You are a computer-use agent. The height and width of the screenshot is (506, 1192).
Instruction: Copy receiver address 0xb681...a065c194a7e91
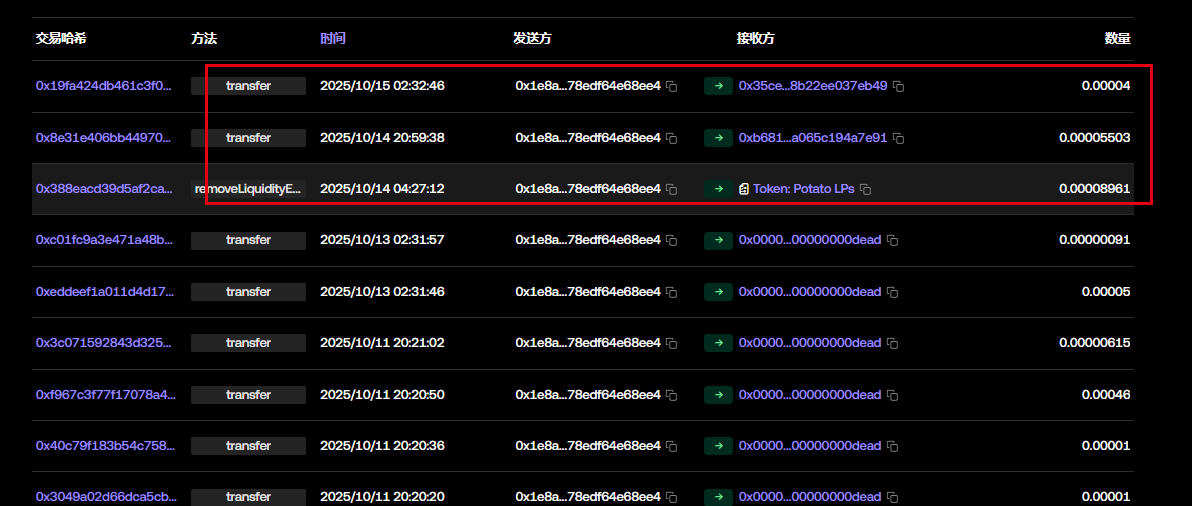[x=899, y=138]
